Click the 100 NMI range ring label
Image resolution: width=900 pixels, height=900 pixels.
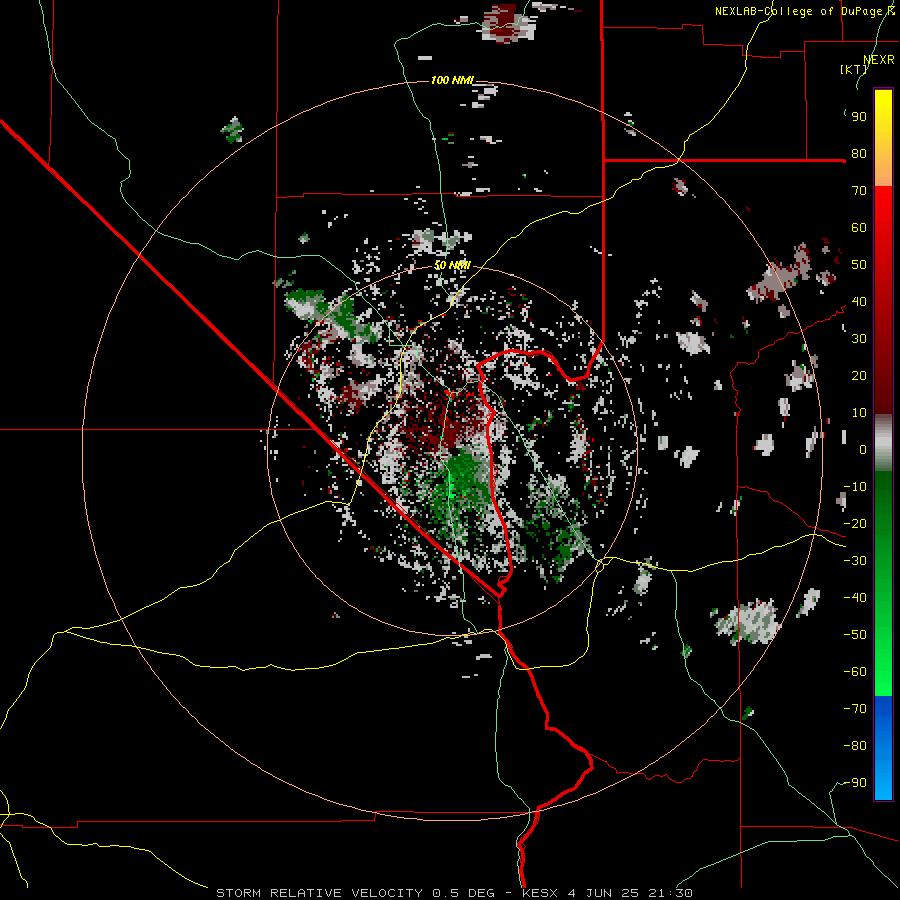tap(452, 80)
